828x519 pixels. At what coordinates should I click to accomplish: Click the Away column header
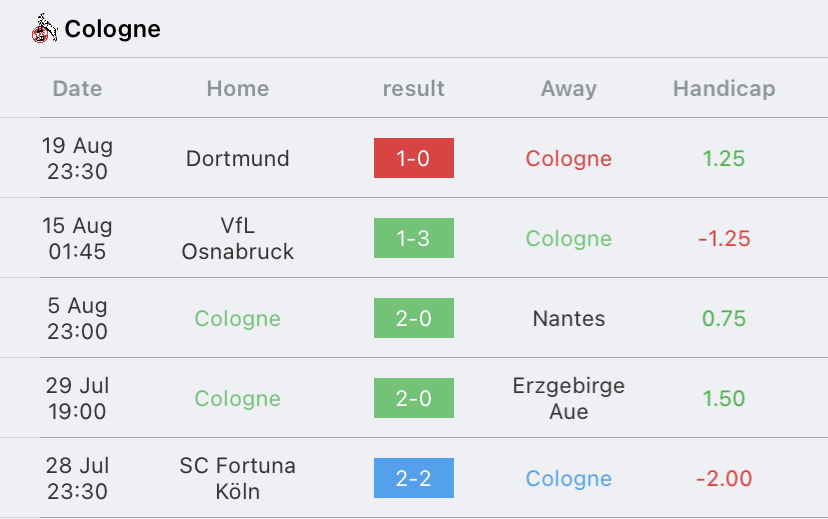tap(569, 88)
